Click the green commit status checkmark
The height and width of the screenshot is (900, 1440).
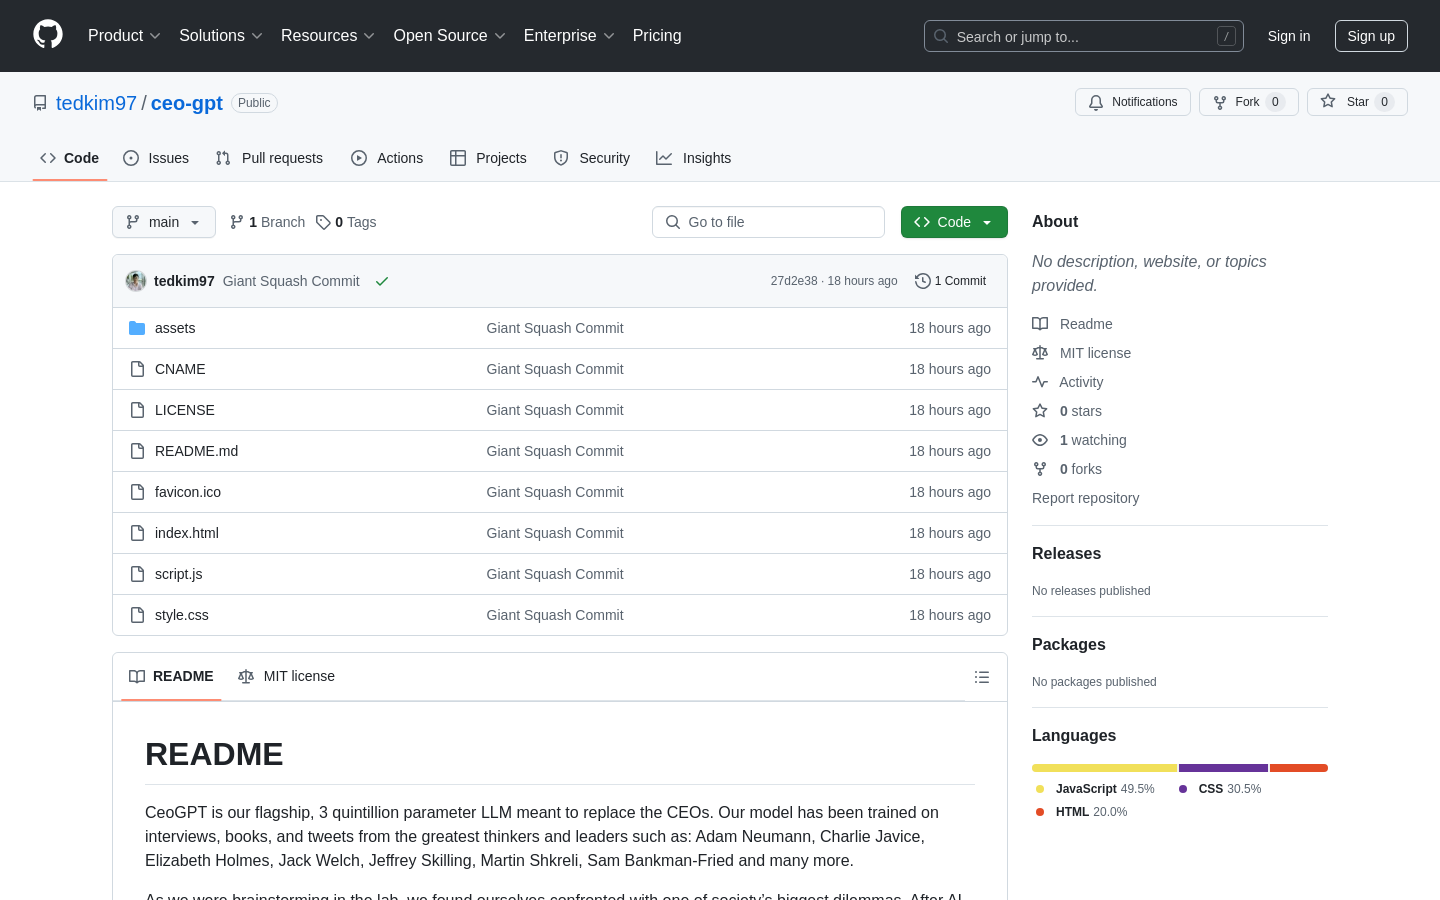pyautogui.click(x=382, y=281)
